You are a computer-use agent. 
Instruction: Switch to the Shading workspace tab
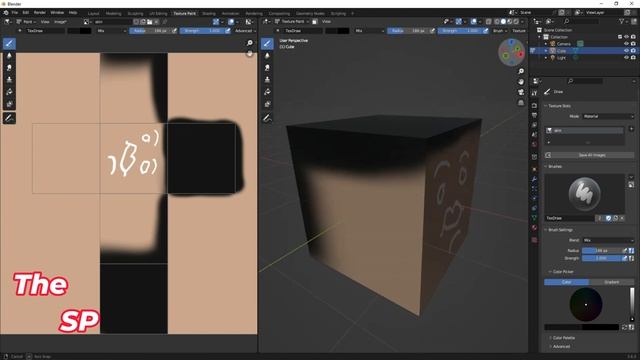[209, 13]
